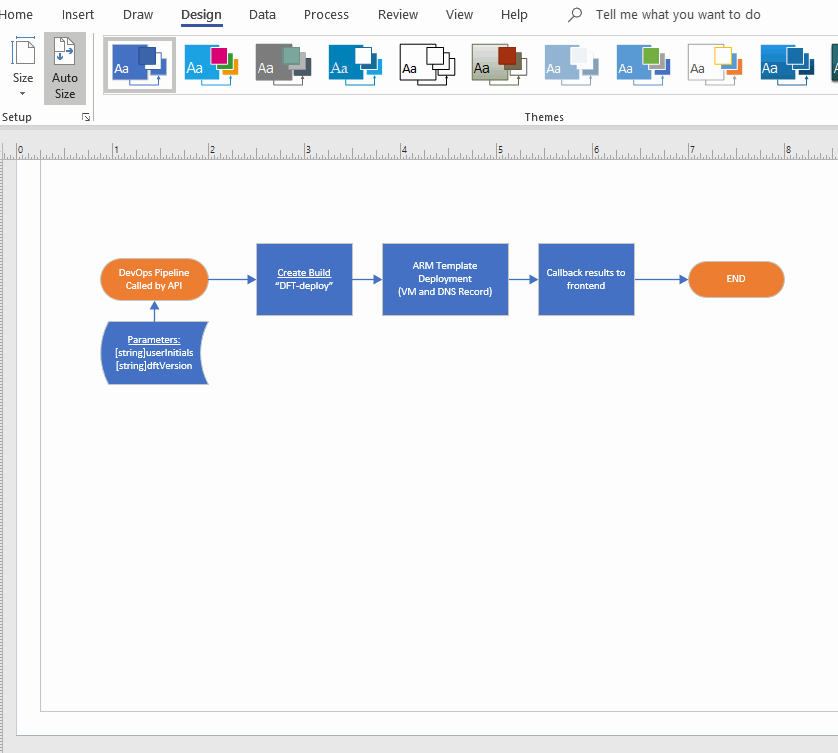
Task: Apply the first blue theme thumbnail
Action: click(x=139, y=64)
